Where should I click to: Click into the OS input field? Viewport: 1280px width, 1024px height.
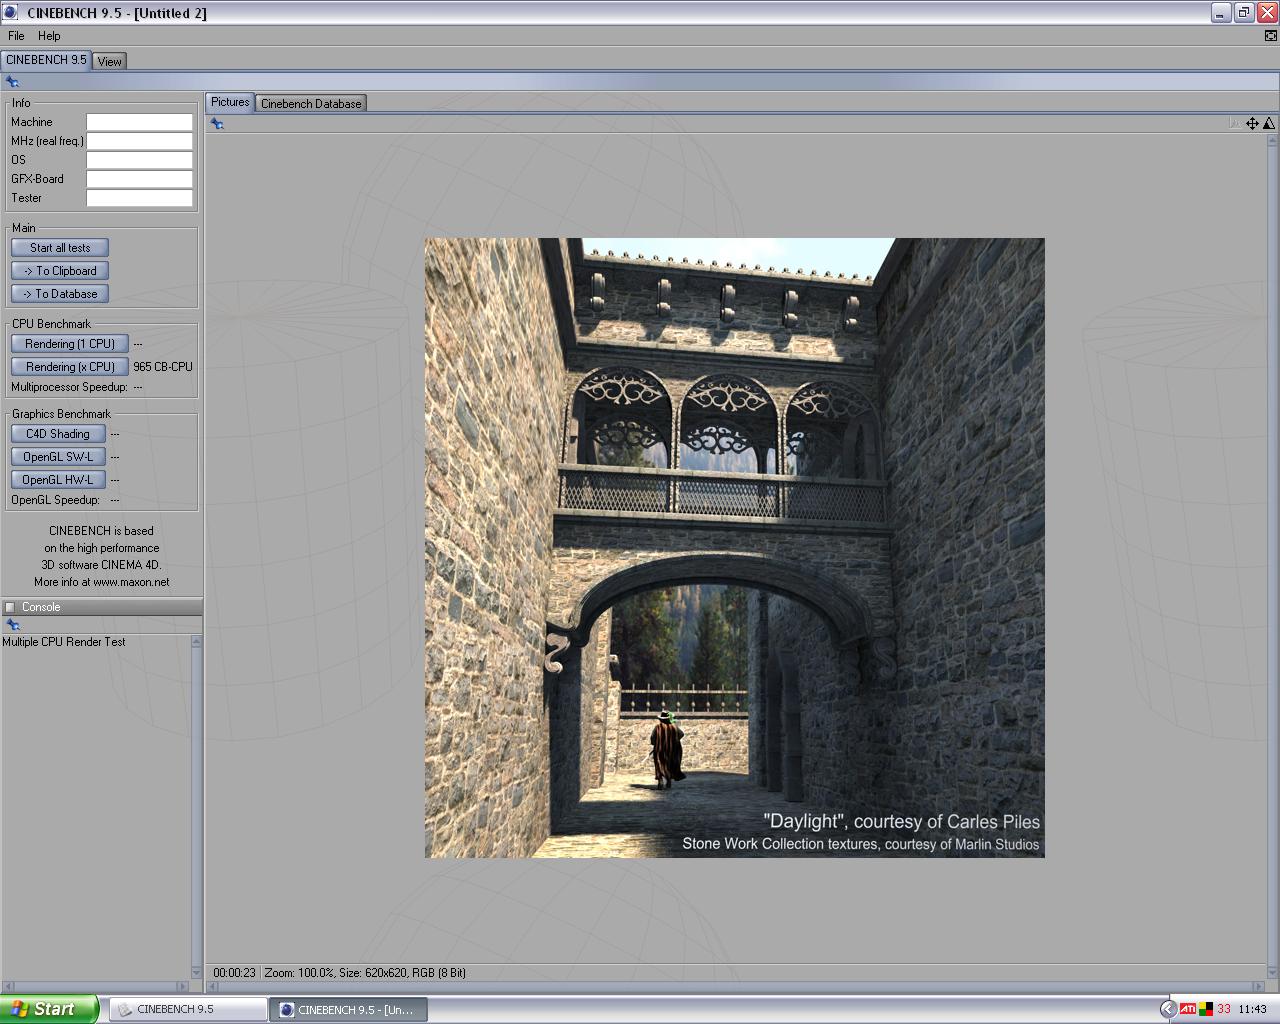point(139,160)
